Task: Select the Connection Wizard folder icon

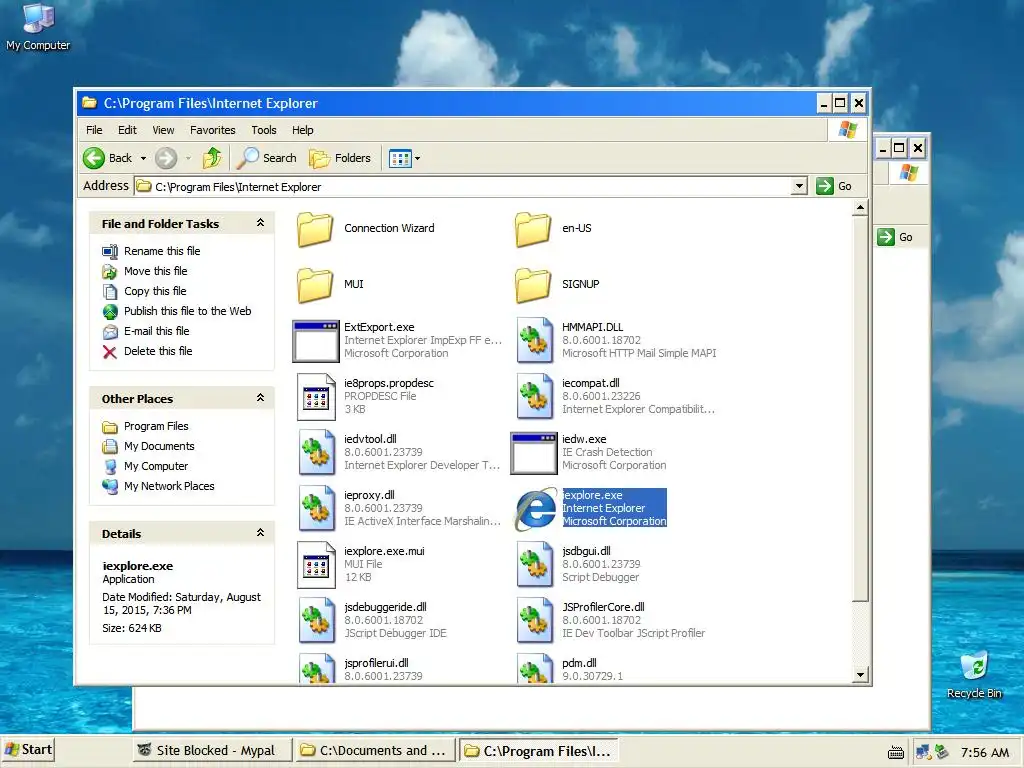Action: click(315, 229)
